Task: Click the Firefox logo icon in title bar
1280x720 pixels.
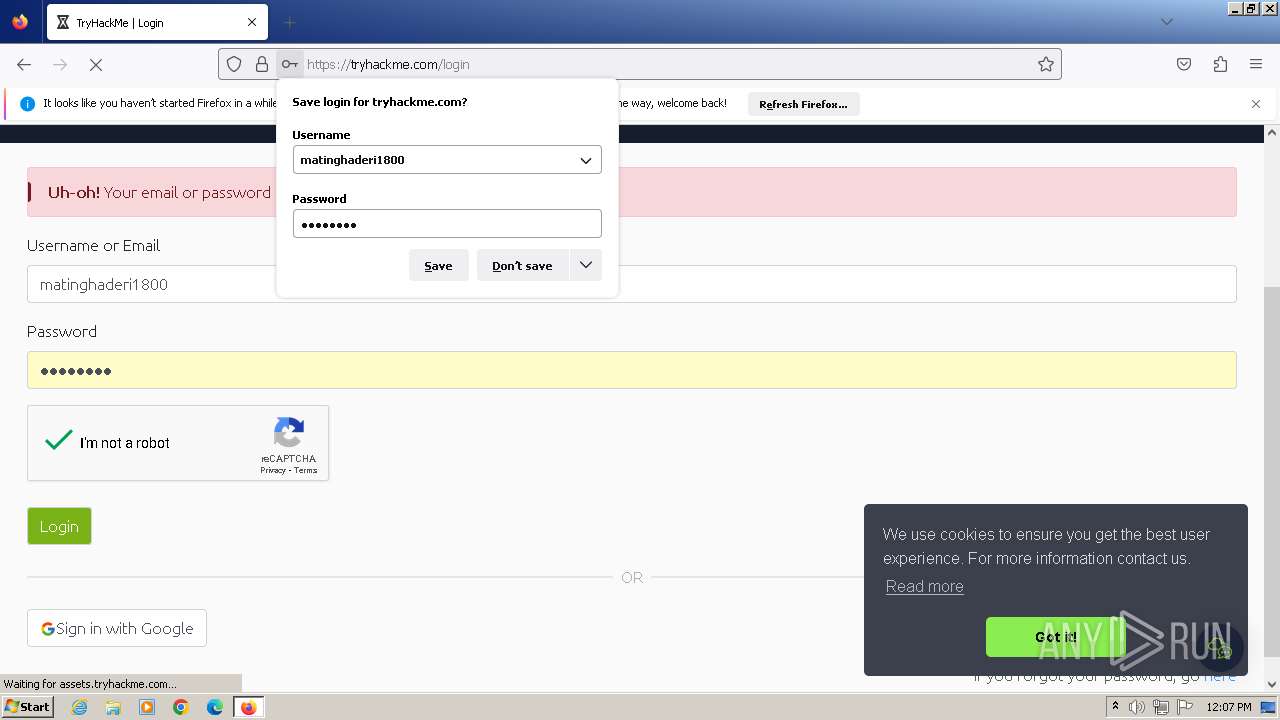Action: (20, 22)
